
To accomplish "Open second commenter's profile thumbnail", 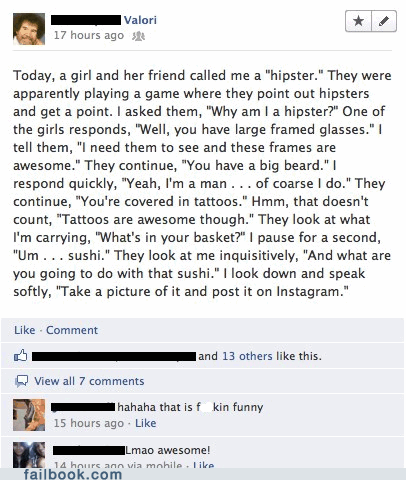I will pos(29,455).
